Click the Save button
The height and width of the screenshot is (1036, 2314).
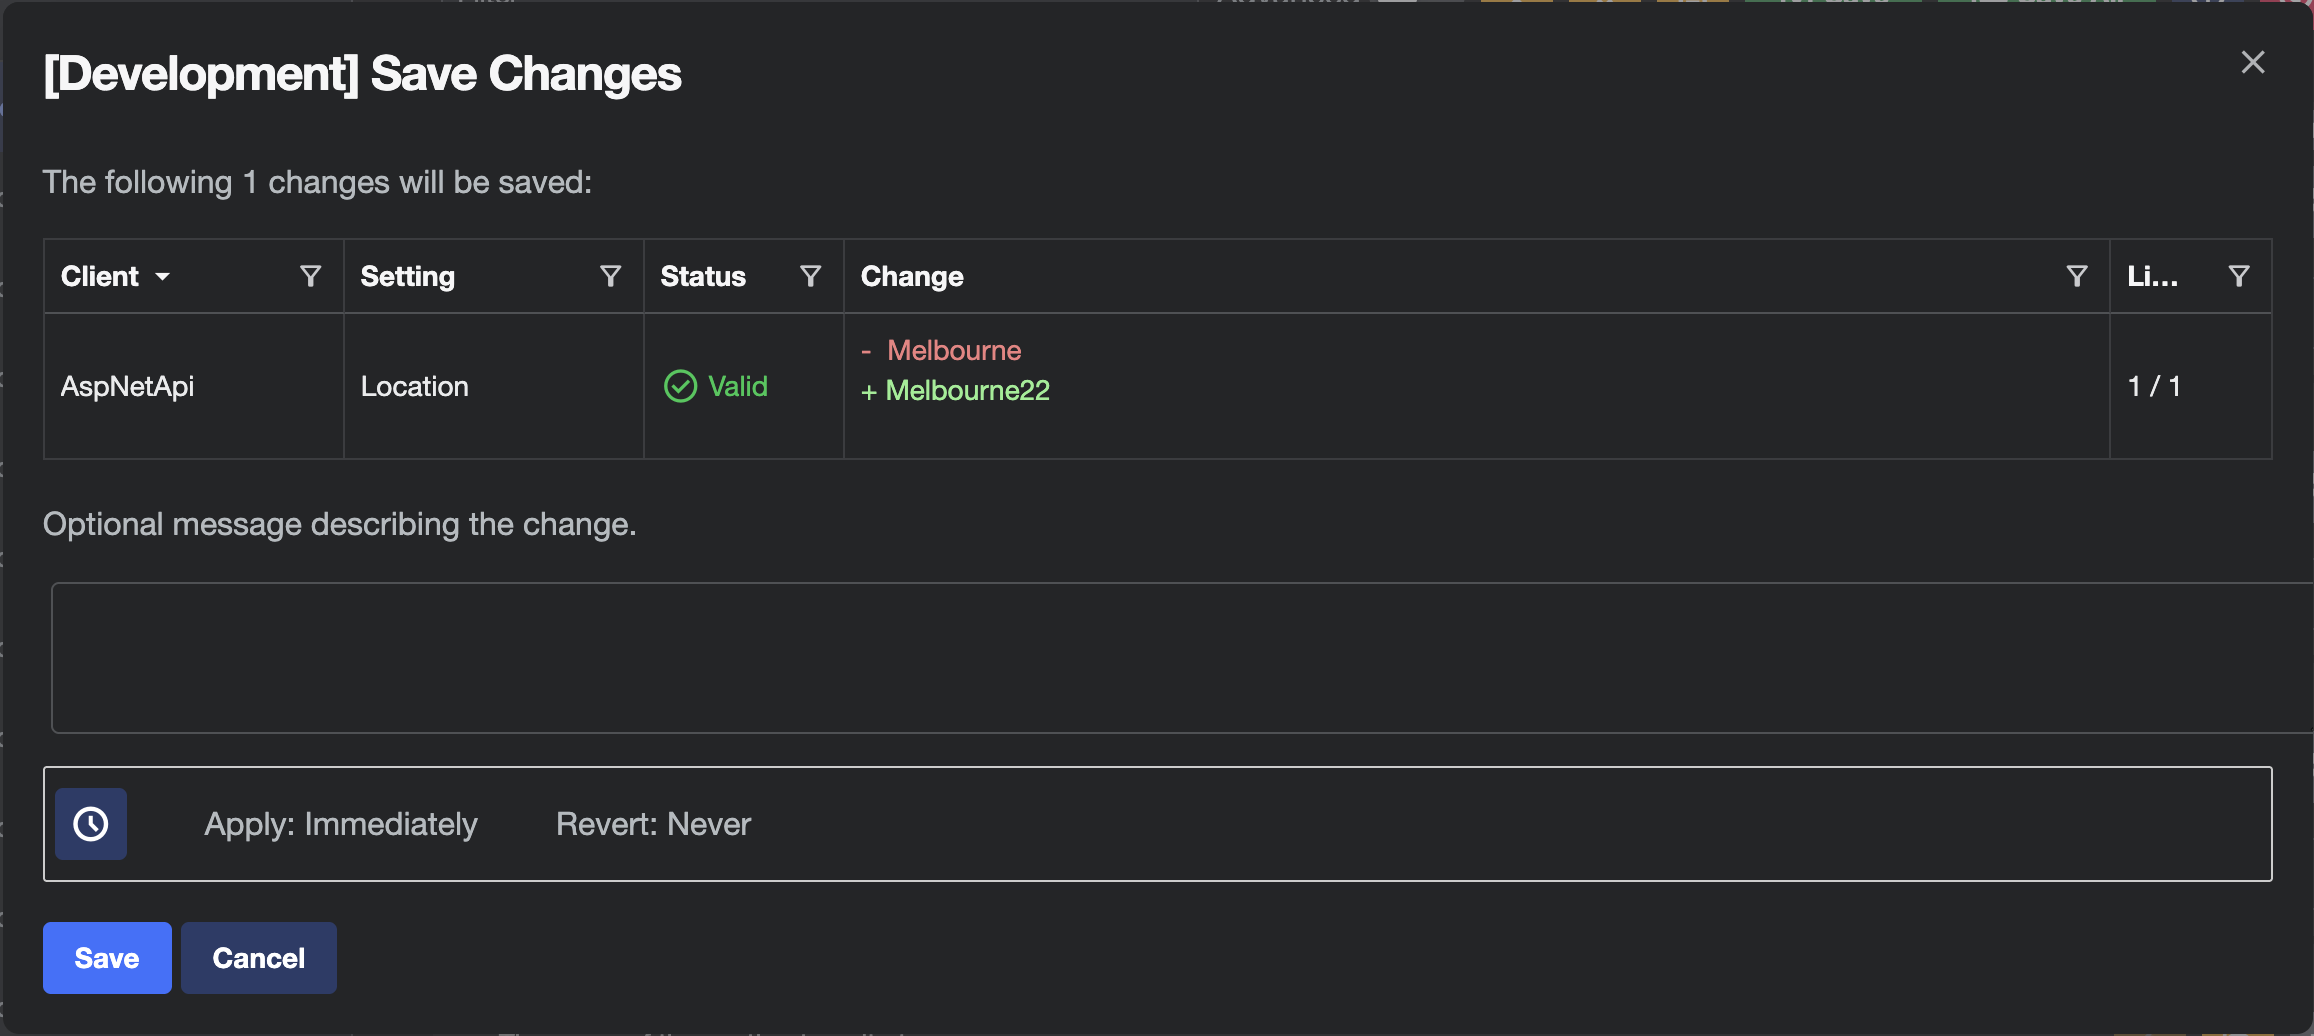coord(107,958)
